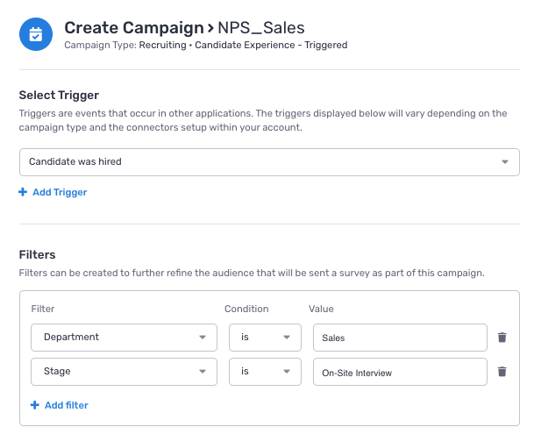Viewport: 534px width, 434px height.
Task: Click the plus icon beside Add filter
Action: (x=35, y=405)
